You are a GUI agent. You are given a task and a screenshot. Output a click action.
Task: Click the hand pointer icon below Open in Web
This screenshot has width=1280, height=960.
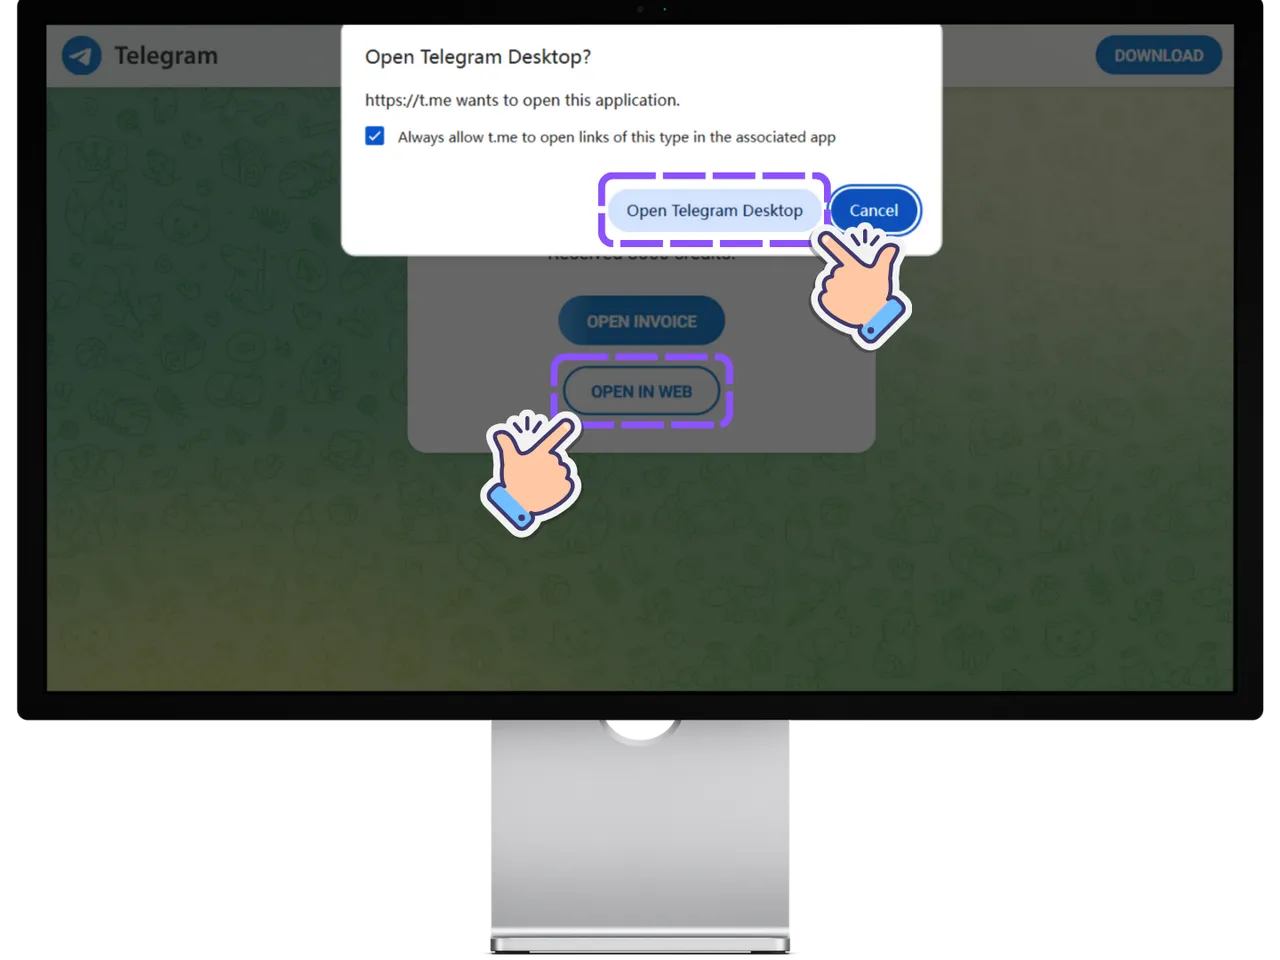[x=530, y=472]
